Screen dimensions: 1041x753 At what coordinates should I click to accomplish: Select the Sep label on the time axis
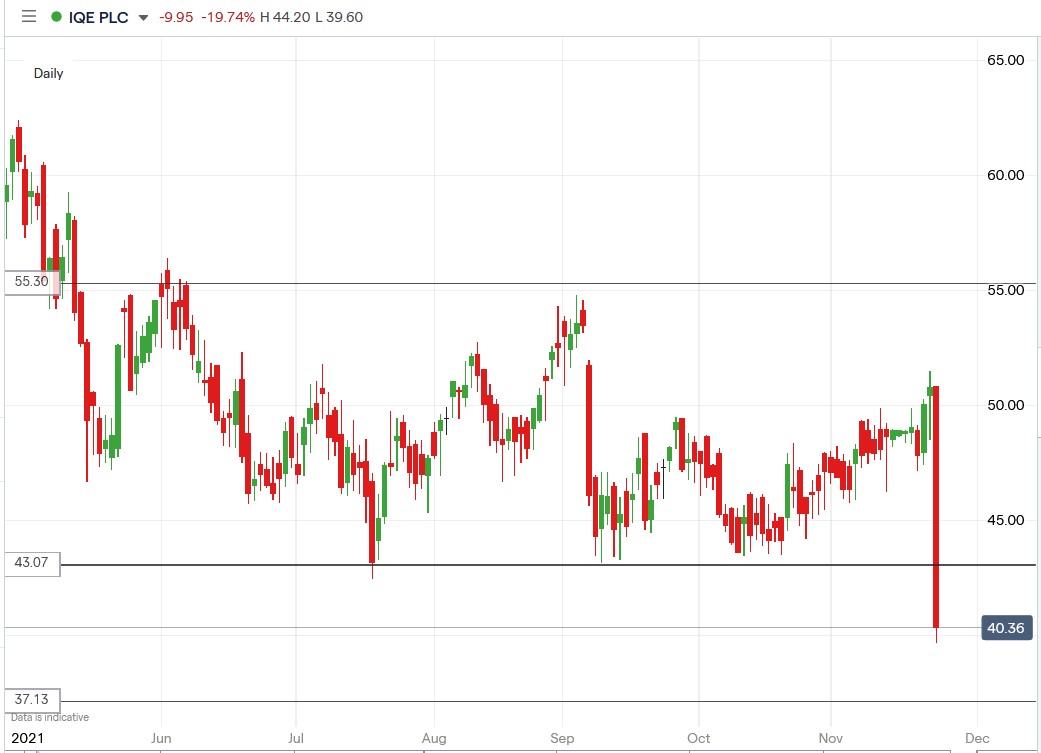[561, 738]
